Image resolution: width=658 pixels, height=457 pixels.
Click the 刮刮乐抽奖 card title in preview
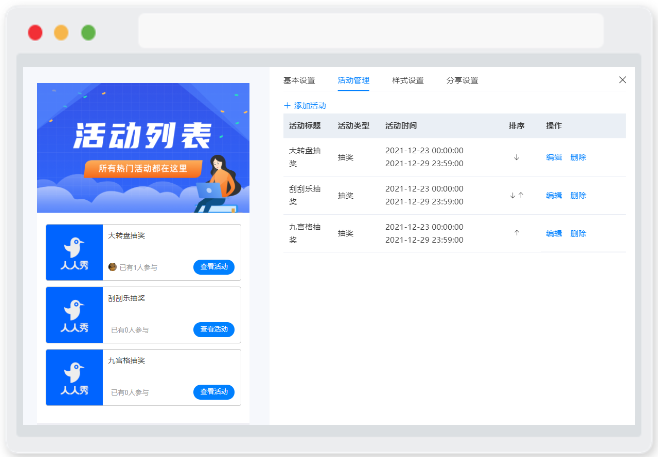(x=126, y=298)
